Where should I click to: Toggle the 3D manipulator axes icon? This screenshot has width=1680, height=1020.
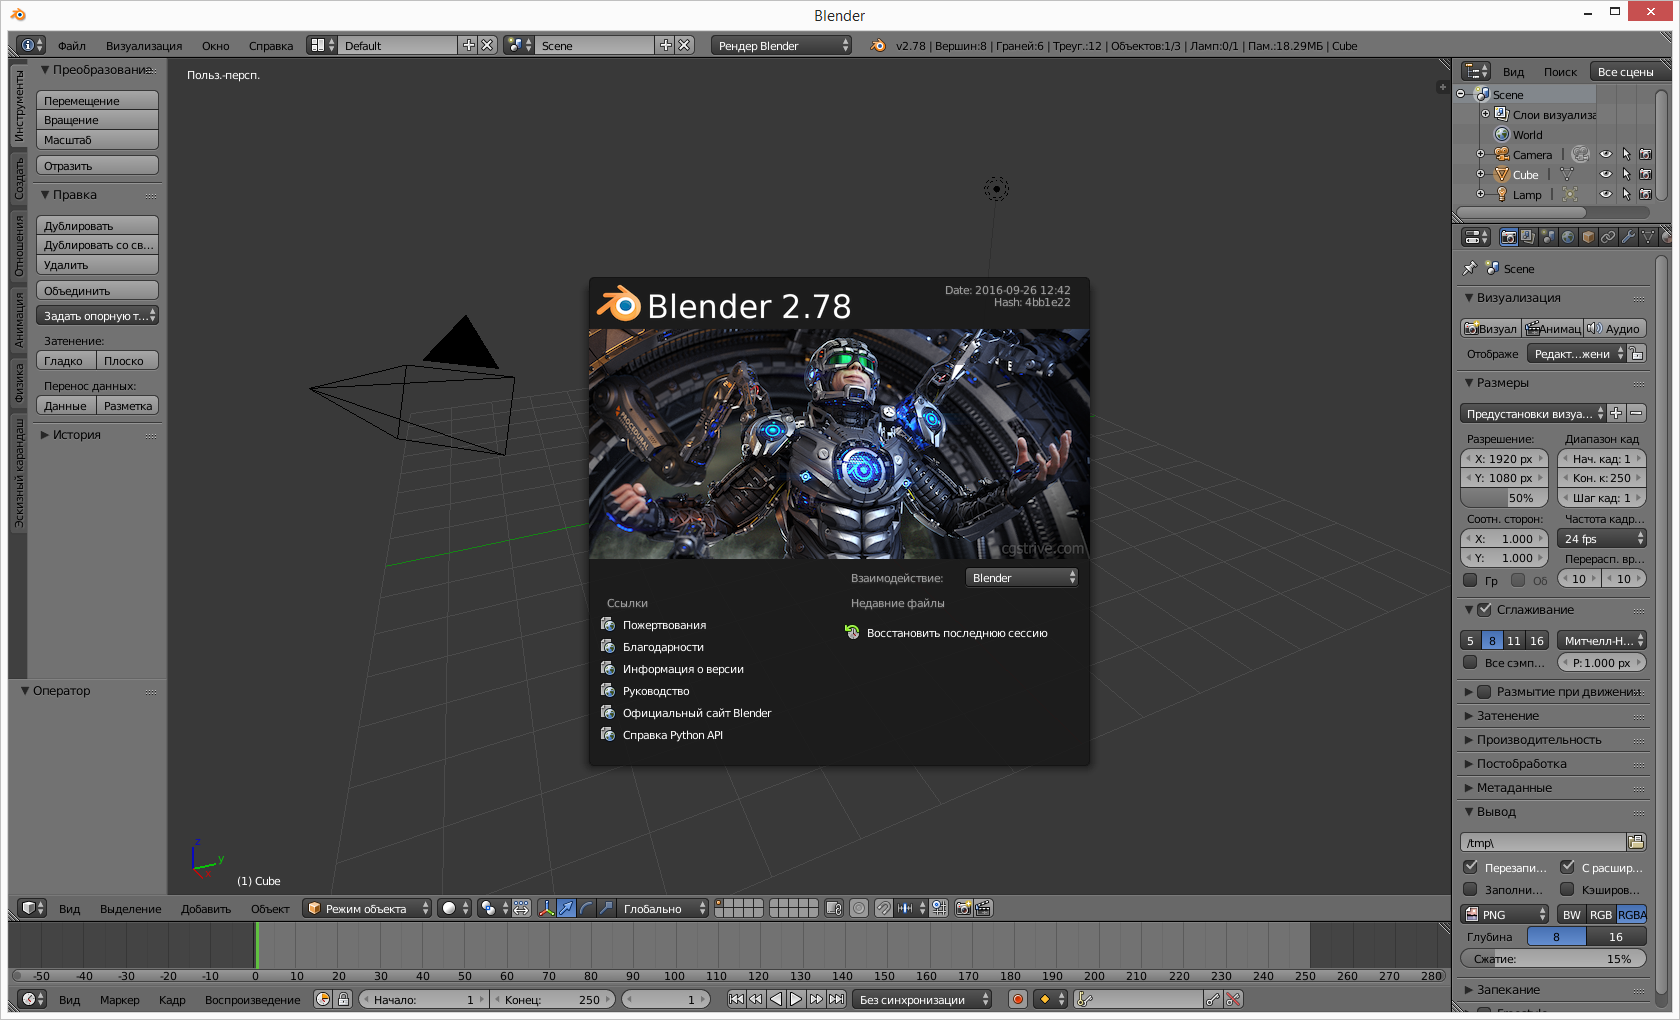click(x=547, y=908)
